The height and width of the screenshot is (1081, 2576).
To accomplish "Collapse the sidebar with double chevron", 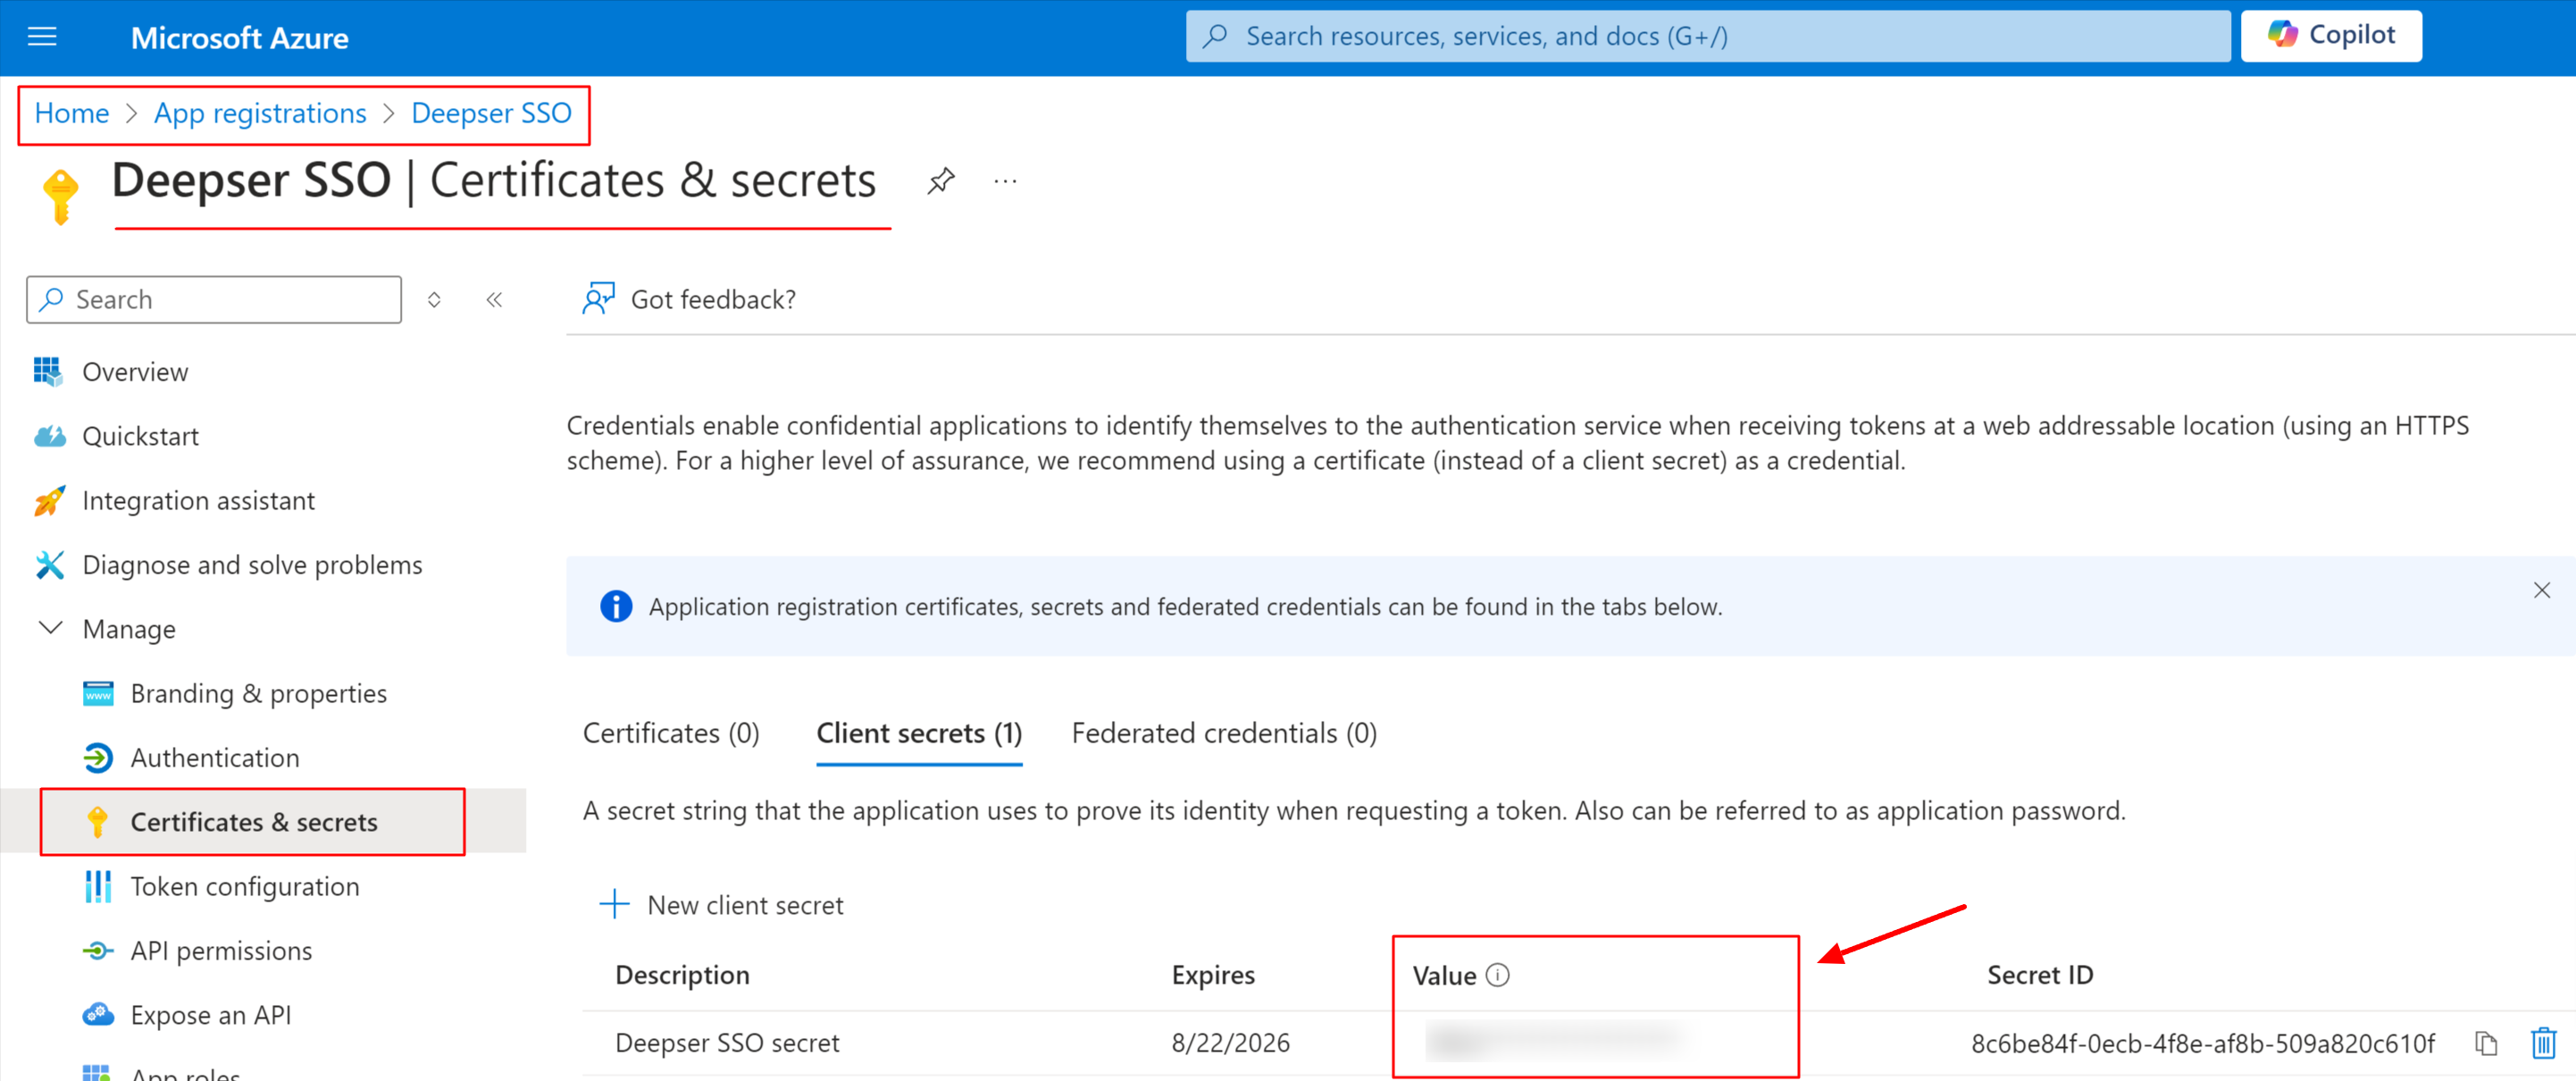I will pyautogui.click(x=494, y=300).
